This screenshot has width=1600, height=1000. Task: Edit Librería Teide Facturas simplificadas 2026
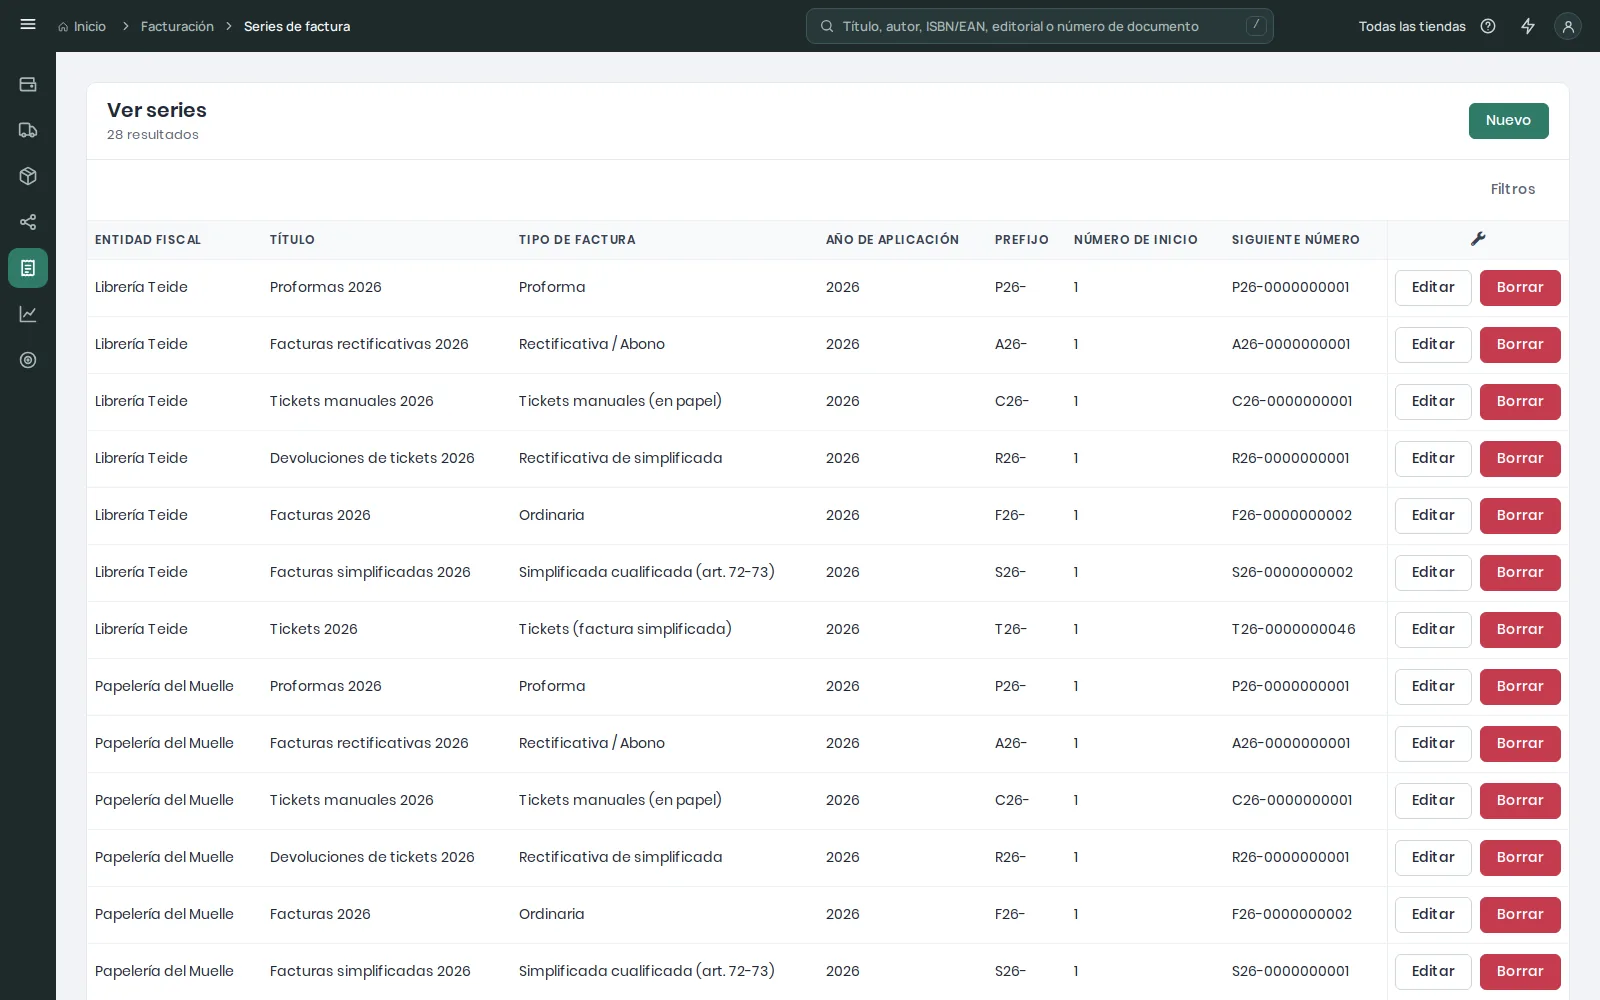click(1433, 573)
